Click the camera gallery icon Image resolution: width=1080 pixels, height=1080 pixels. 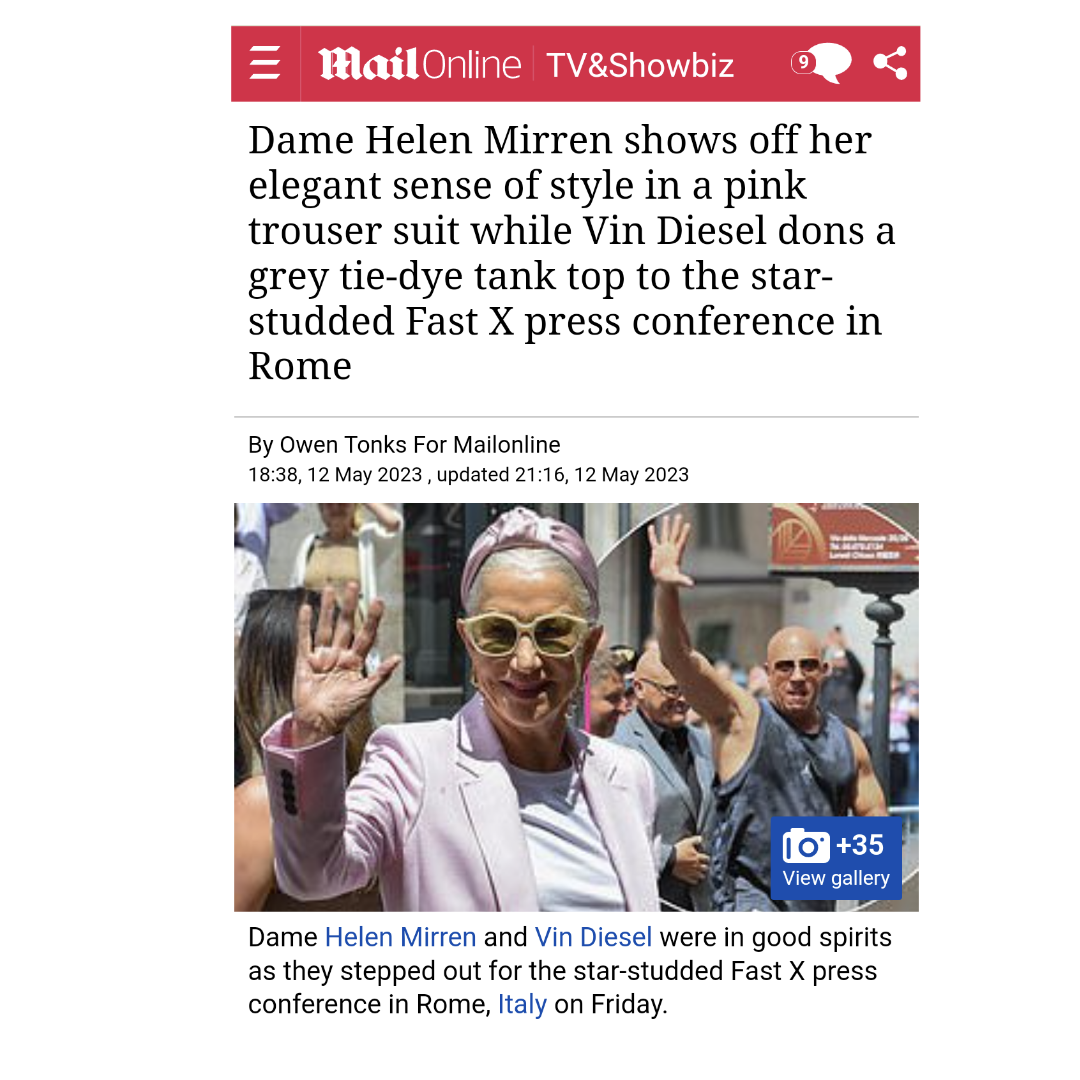tap(806, 845)
